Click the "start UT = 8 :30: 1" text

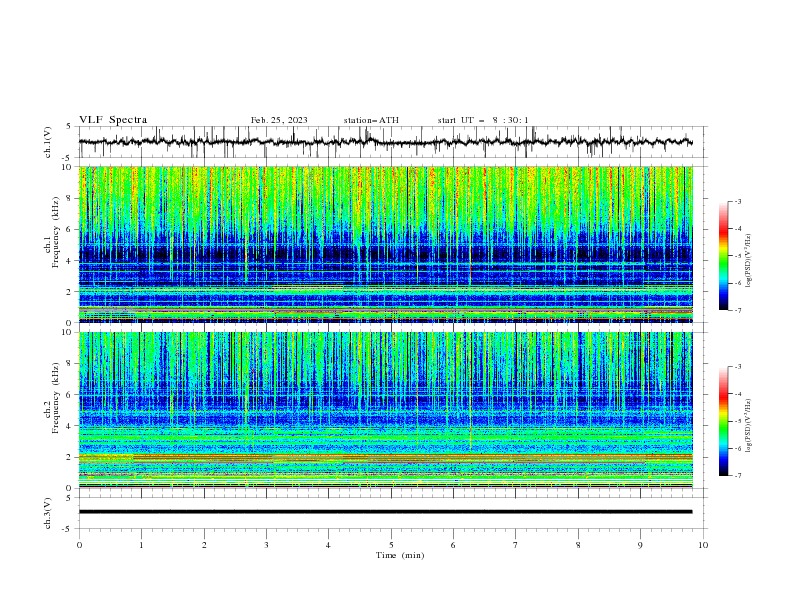483,120
